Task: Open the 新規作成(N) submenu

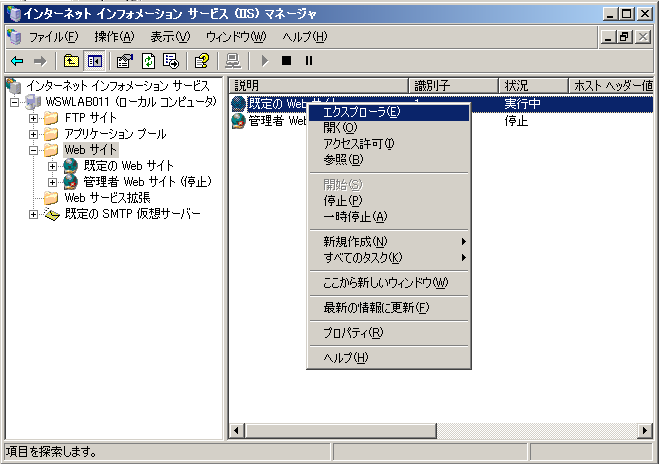Action: (x=355, y=242)
